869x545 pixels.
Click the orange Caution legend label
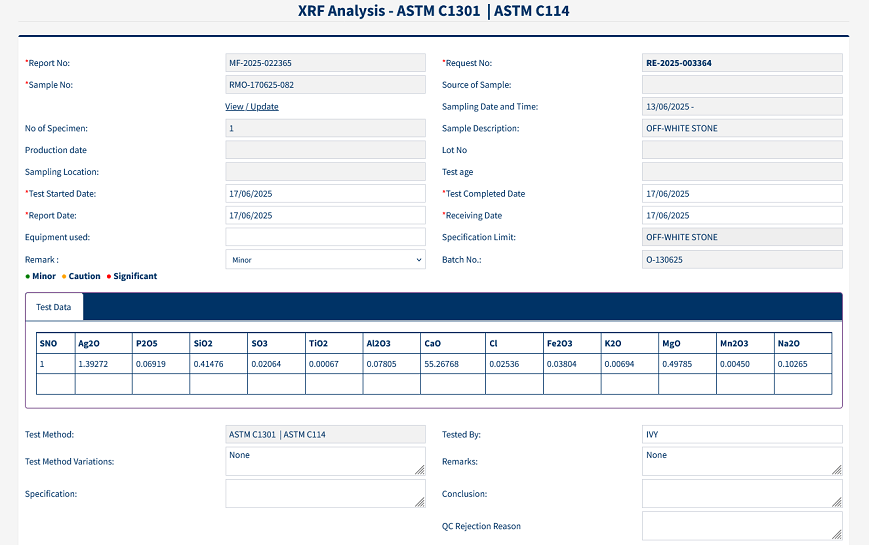(84, 276)
